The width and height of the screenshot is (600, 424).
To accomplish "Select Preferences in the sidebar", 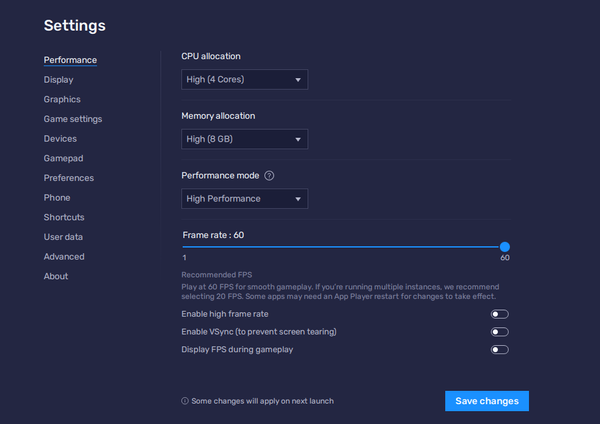I will click(68, 178).
